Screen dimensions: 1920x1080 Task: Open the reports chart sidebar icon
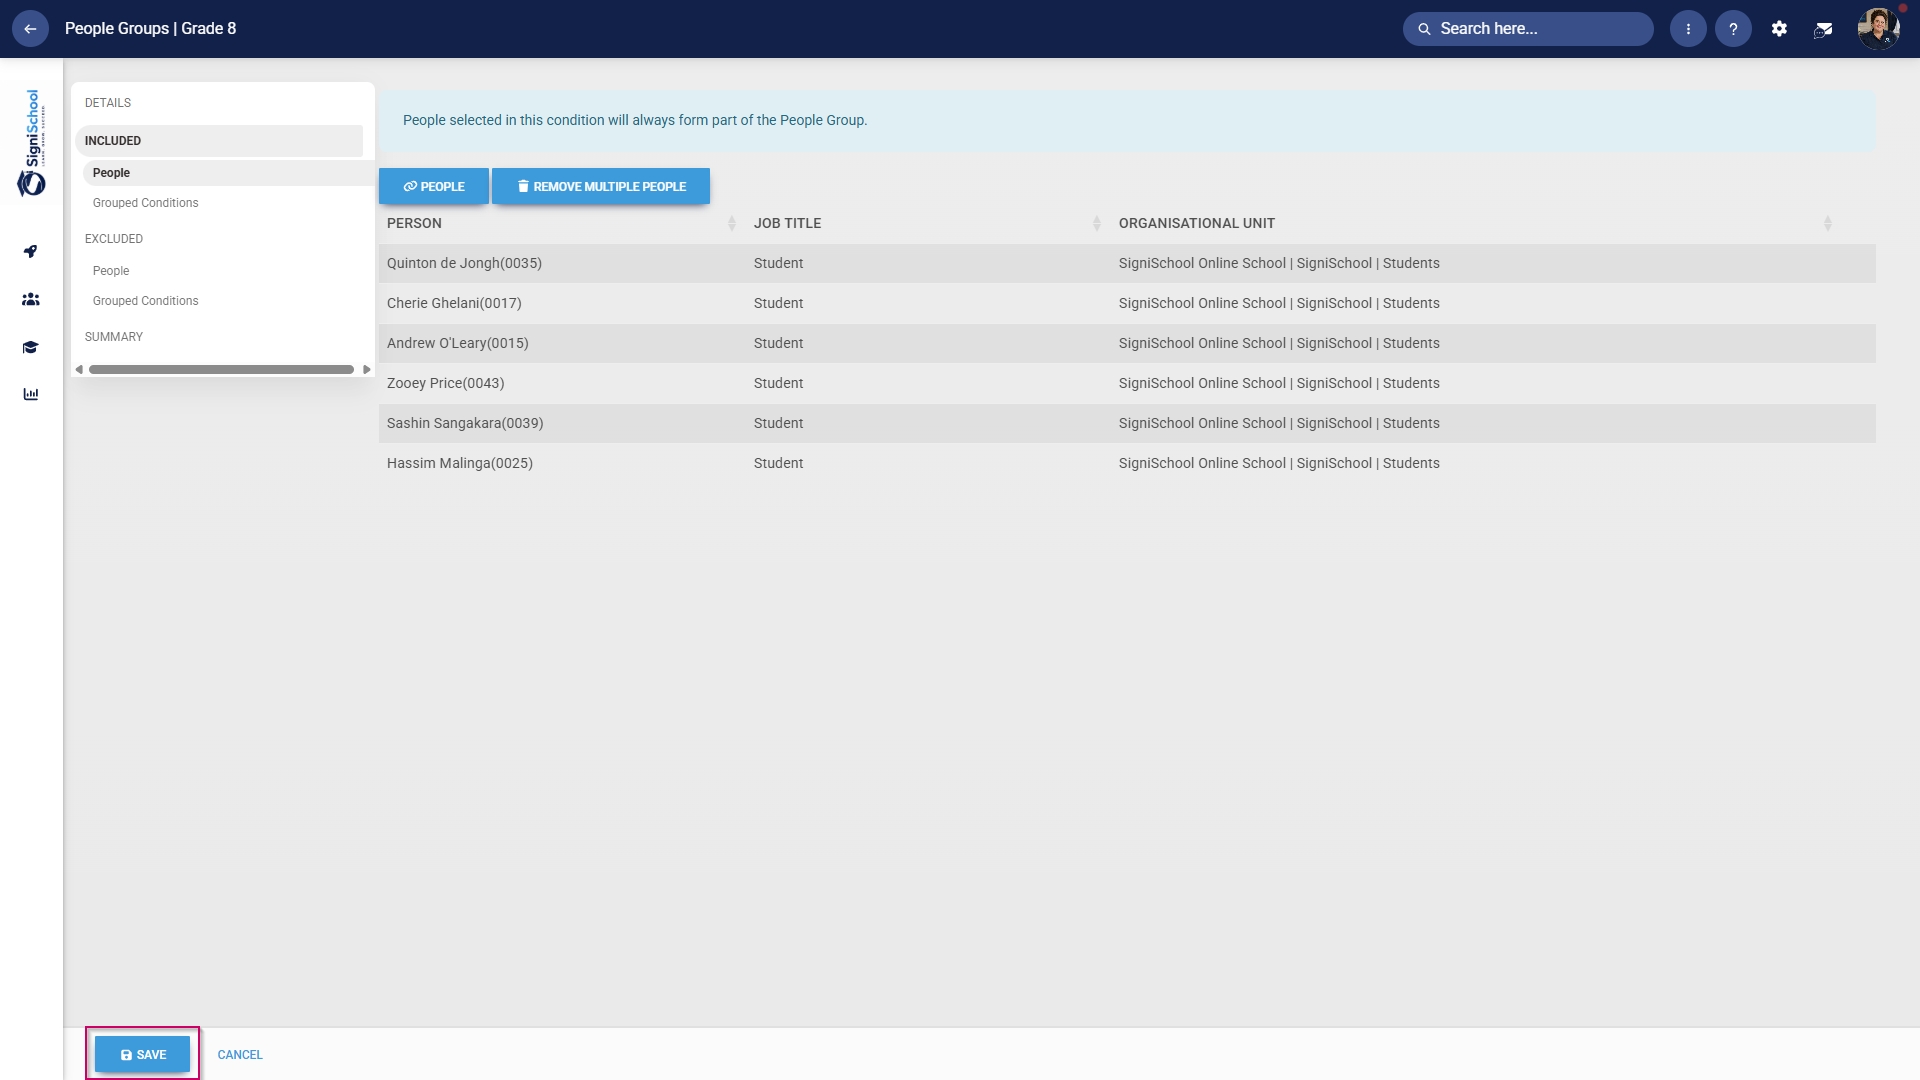(x=31, y=394)
